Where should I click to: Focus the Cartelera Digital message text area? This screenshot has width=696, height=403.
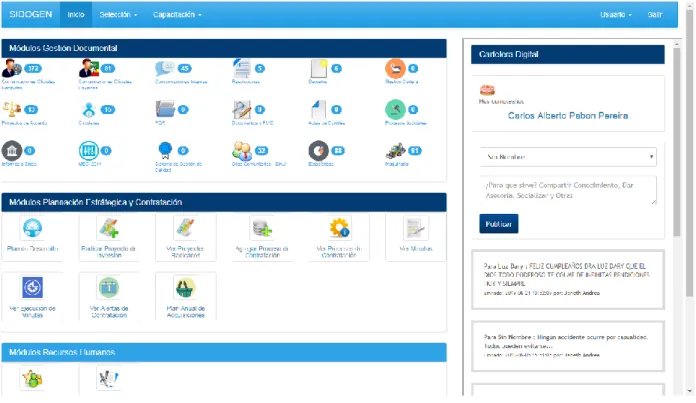click(568, 190)
